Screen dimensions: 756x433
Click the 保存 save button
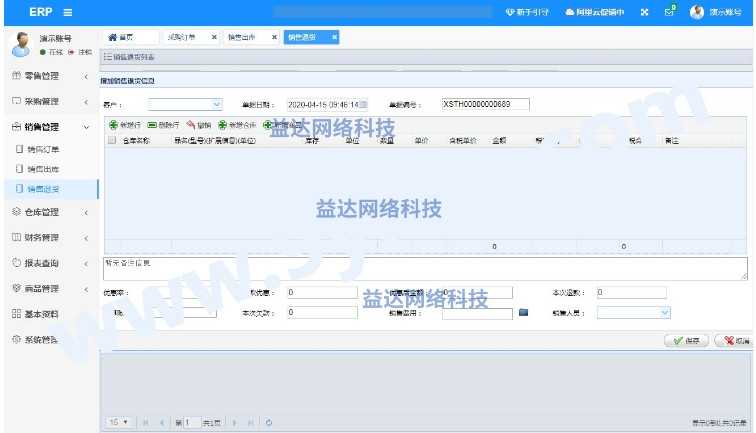click(x=686, y=340)
